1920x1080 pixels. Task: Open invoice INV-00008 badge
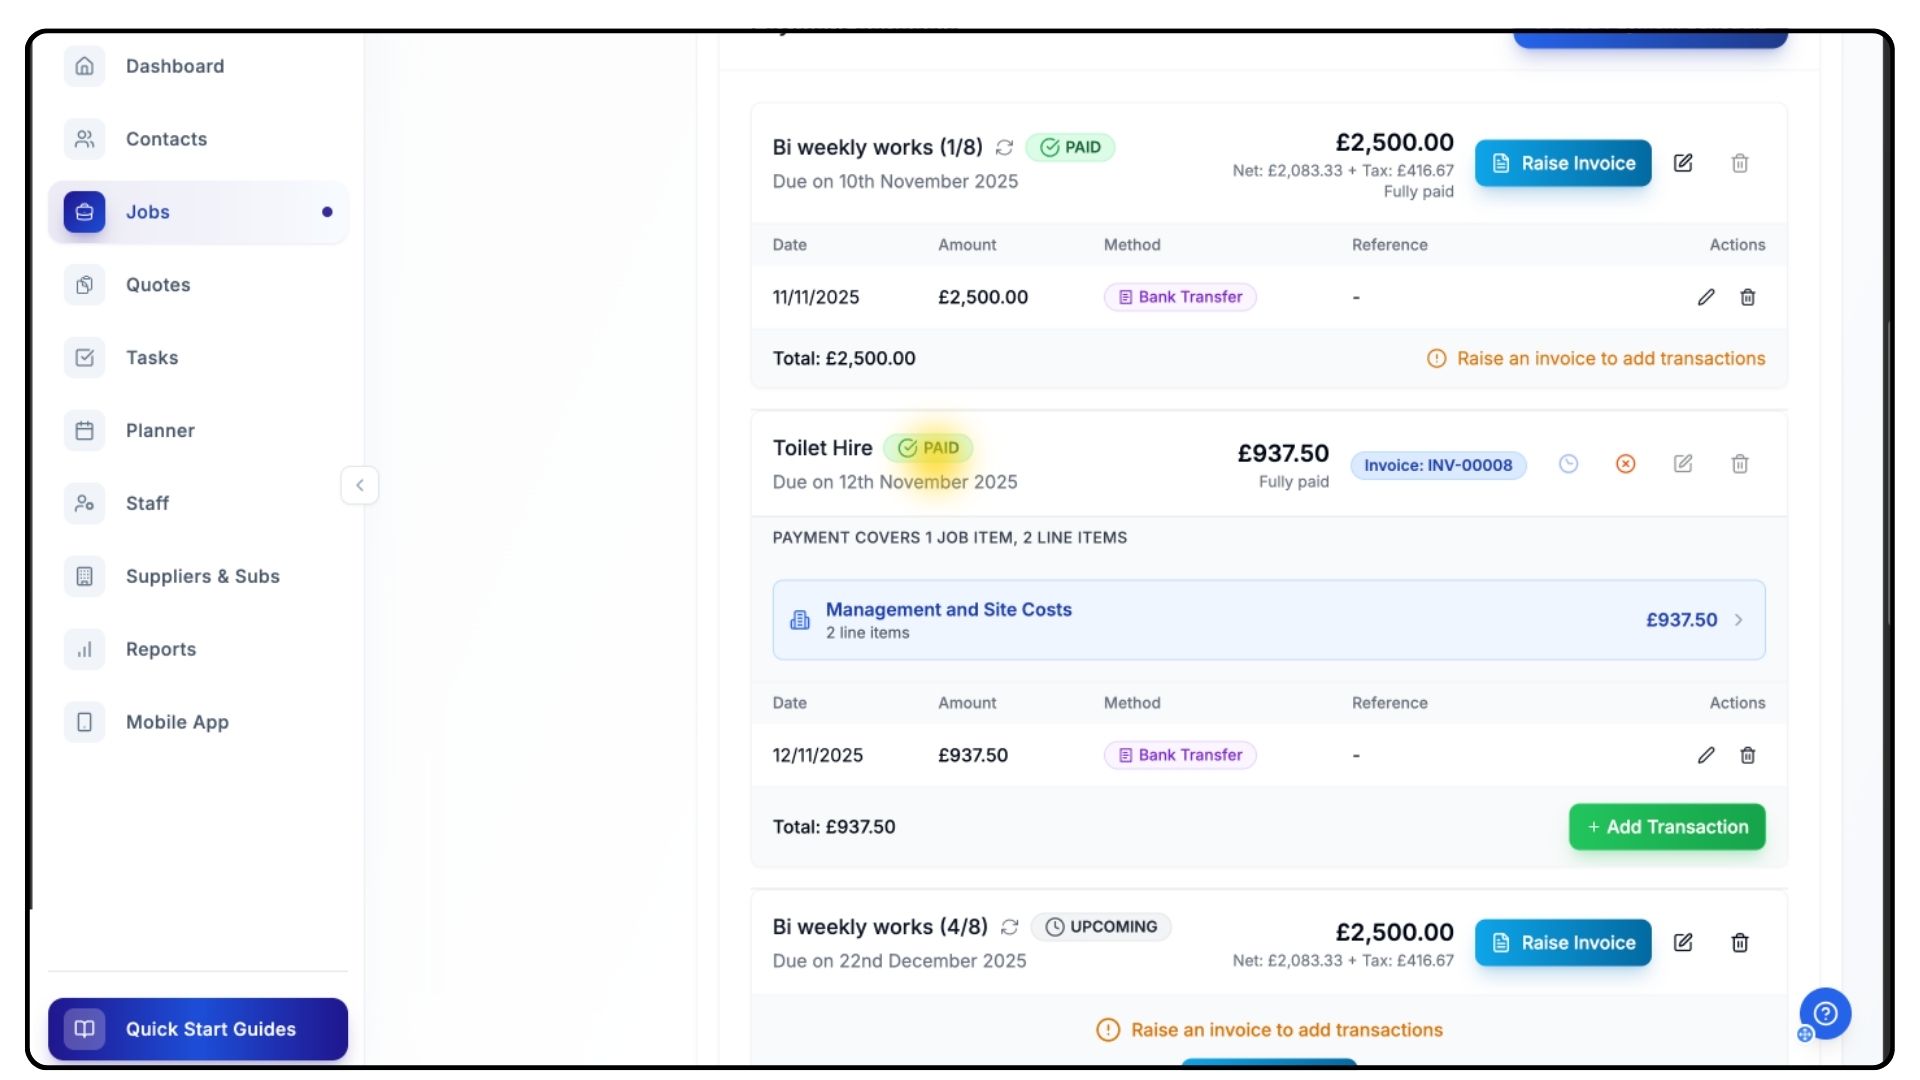[x=1437, y=465]
